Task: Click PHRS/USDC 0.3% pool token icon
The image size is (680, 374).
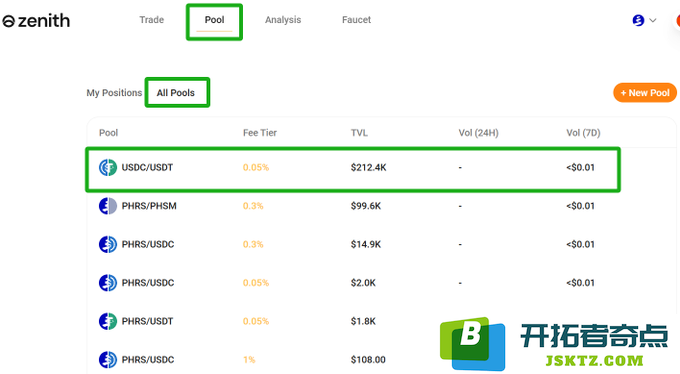Action: [108, 244]
